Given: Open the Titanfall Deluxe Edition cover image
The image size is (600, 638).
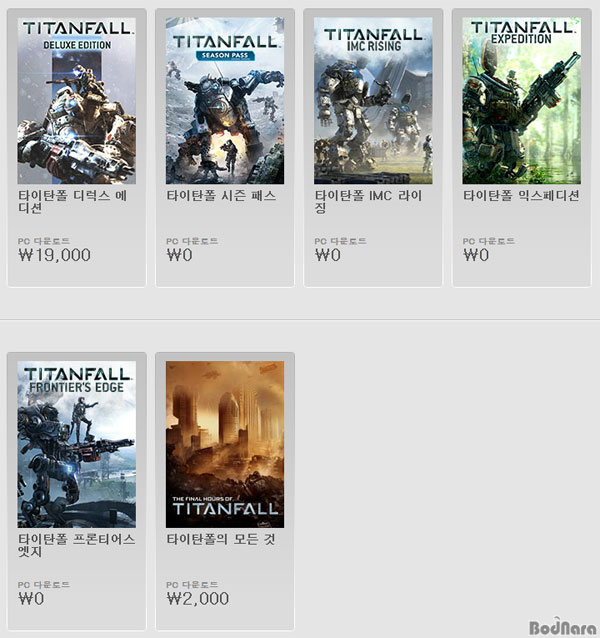Looking at the screenshot, I should 76,101.
